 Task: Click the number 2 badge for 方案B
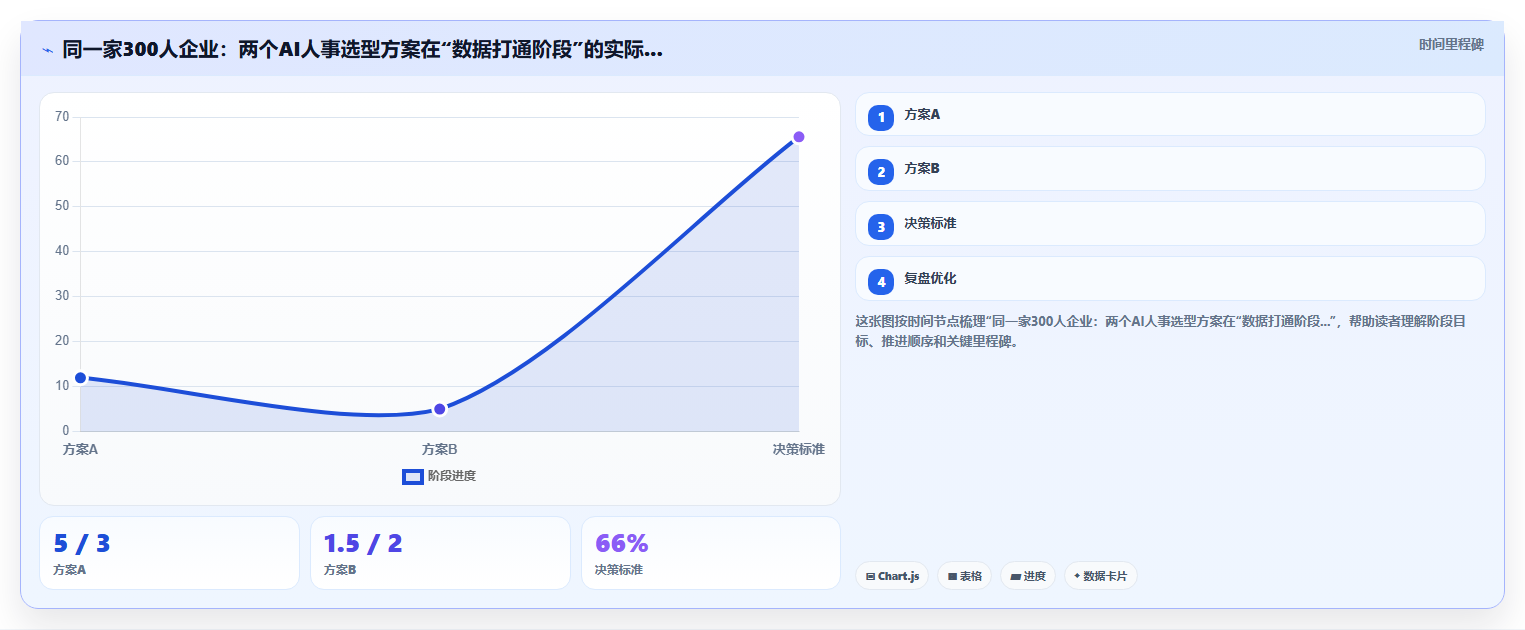pos(881,172)
